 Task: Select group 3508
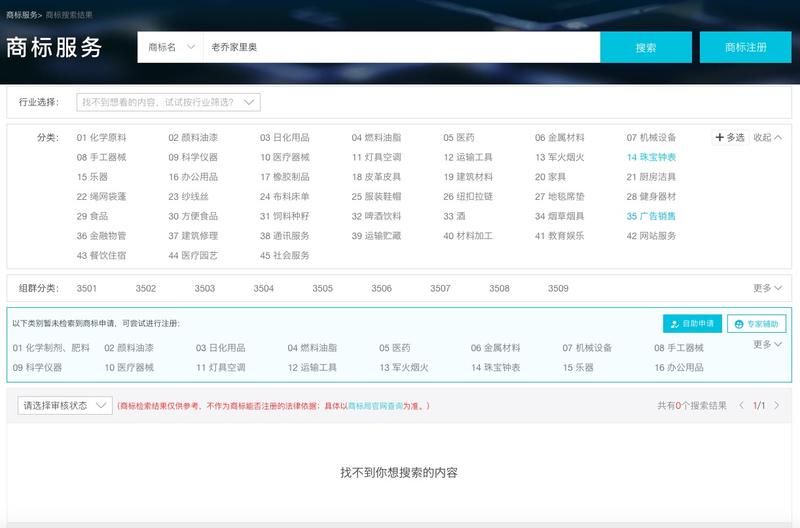(x=499, y=288)
